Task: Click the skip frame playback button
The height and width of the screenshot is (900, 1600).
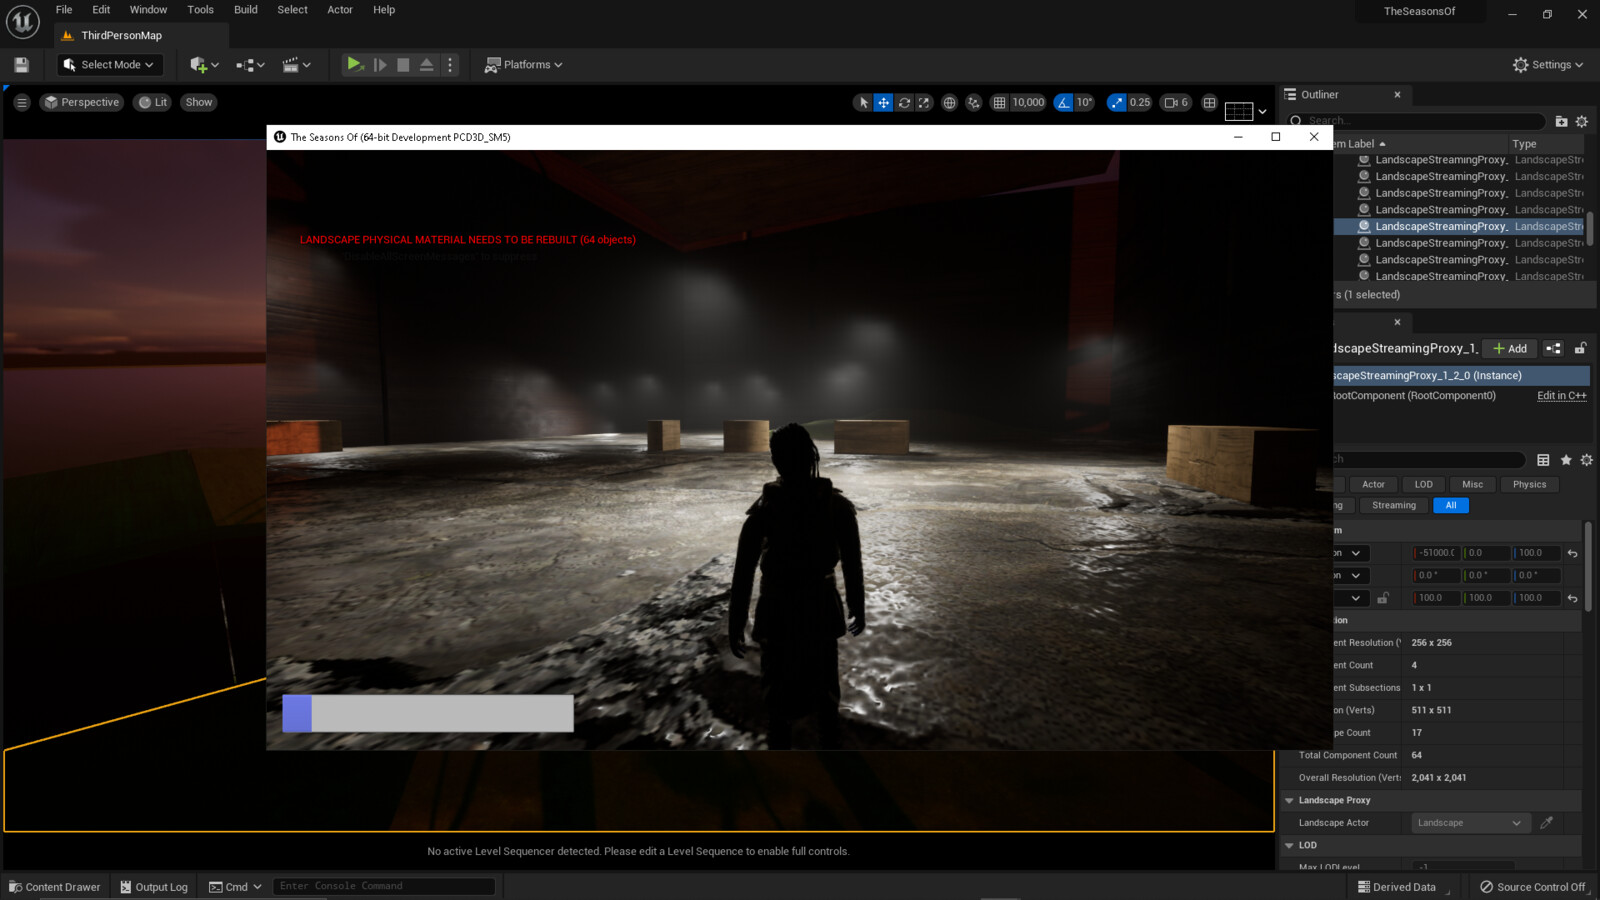Action: point(380,65)
